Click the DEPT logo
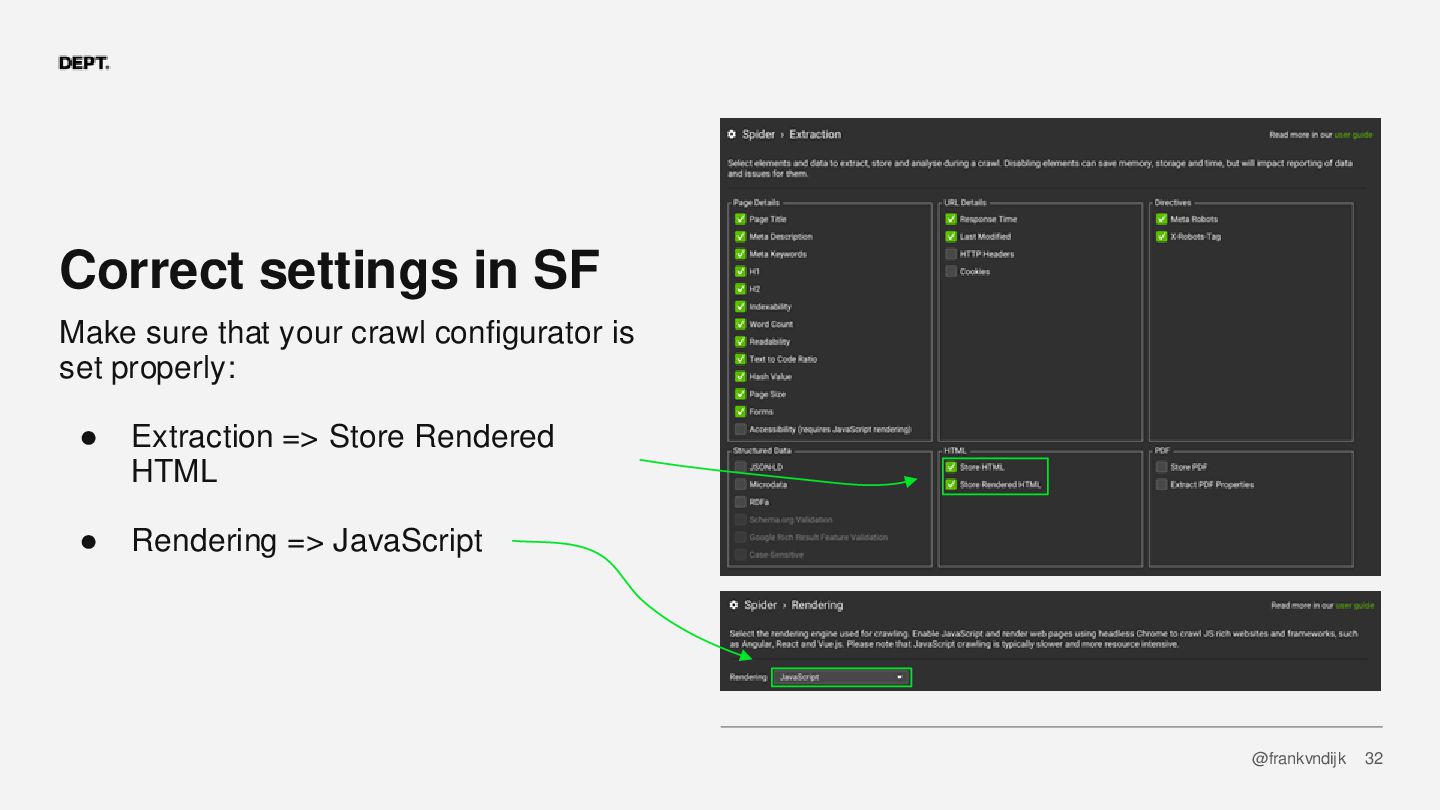This screenshot has height=810, width=1440. [84, 63]
